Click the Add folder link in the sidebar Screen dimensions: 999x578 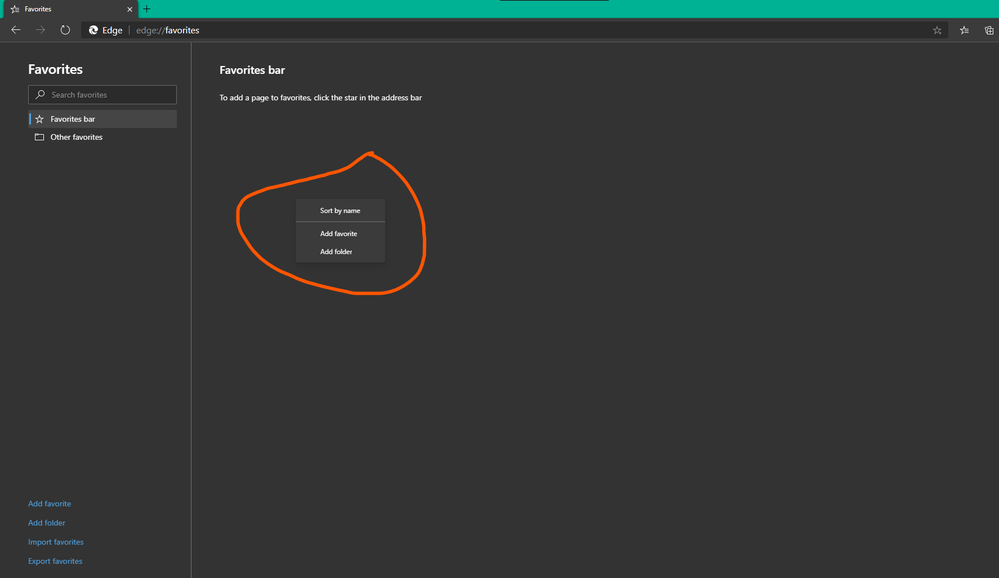[x=46, y=522]
